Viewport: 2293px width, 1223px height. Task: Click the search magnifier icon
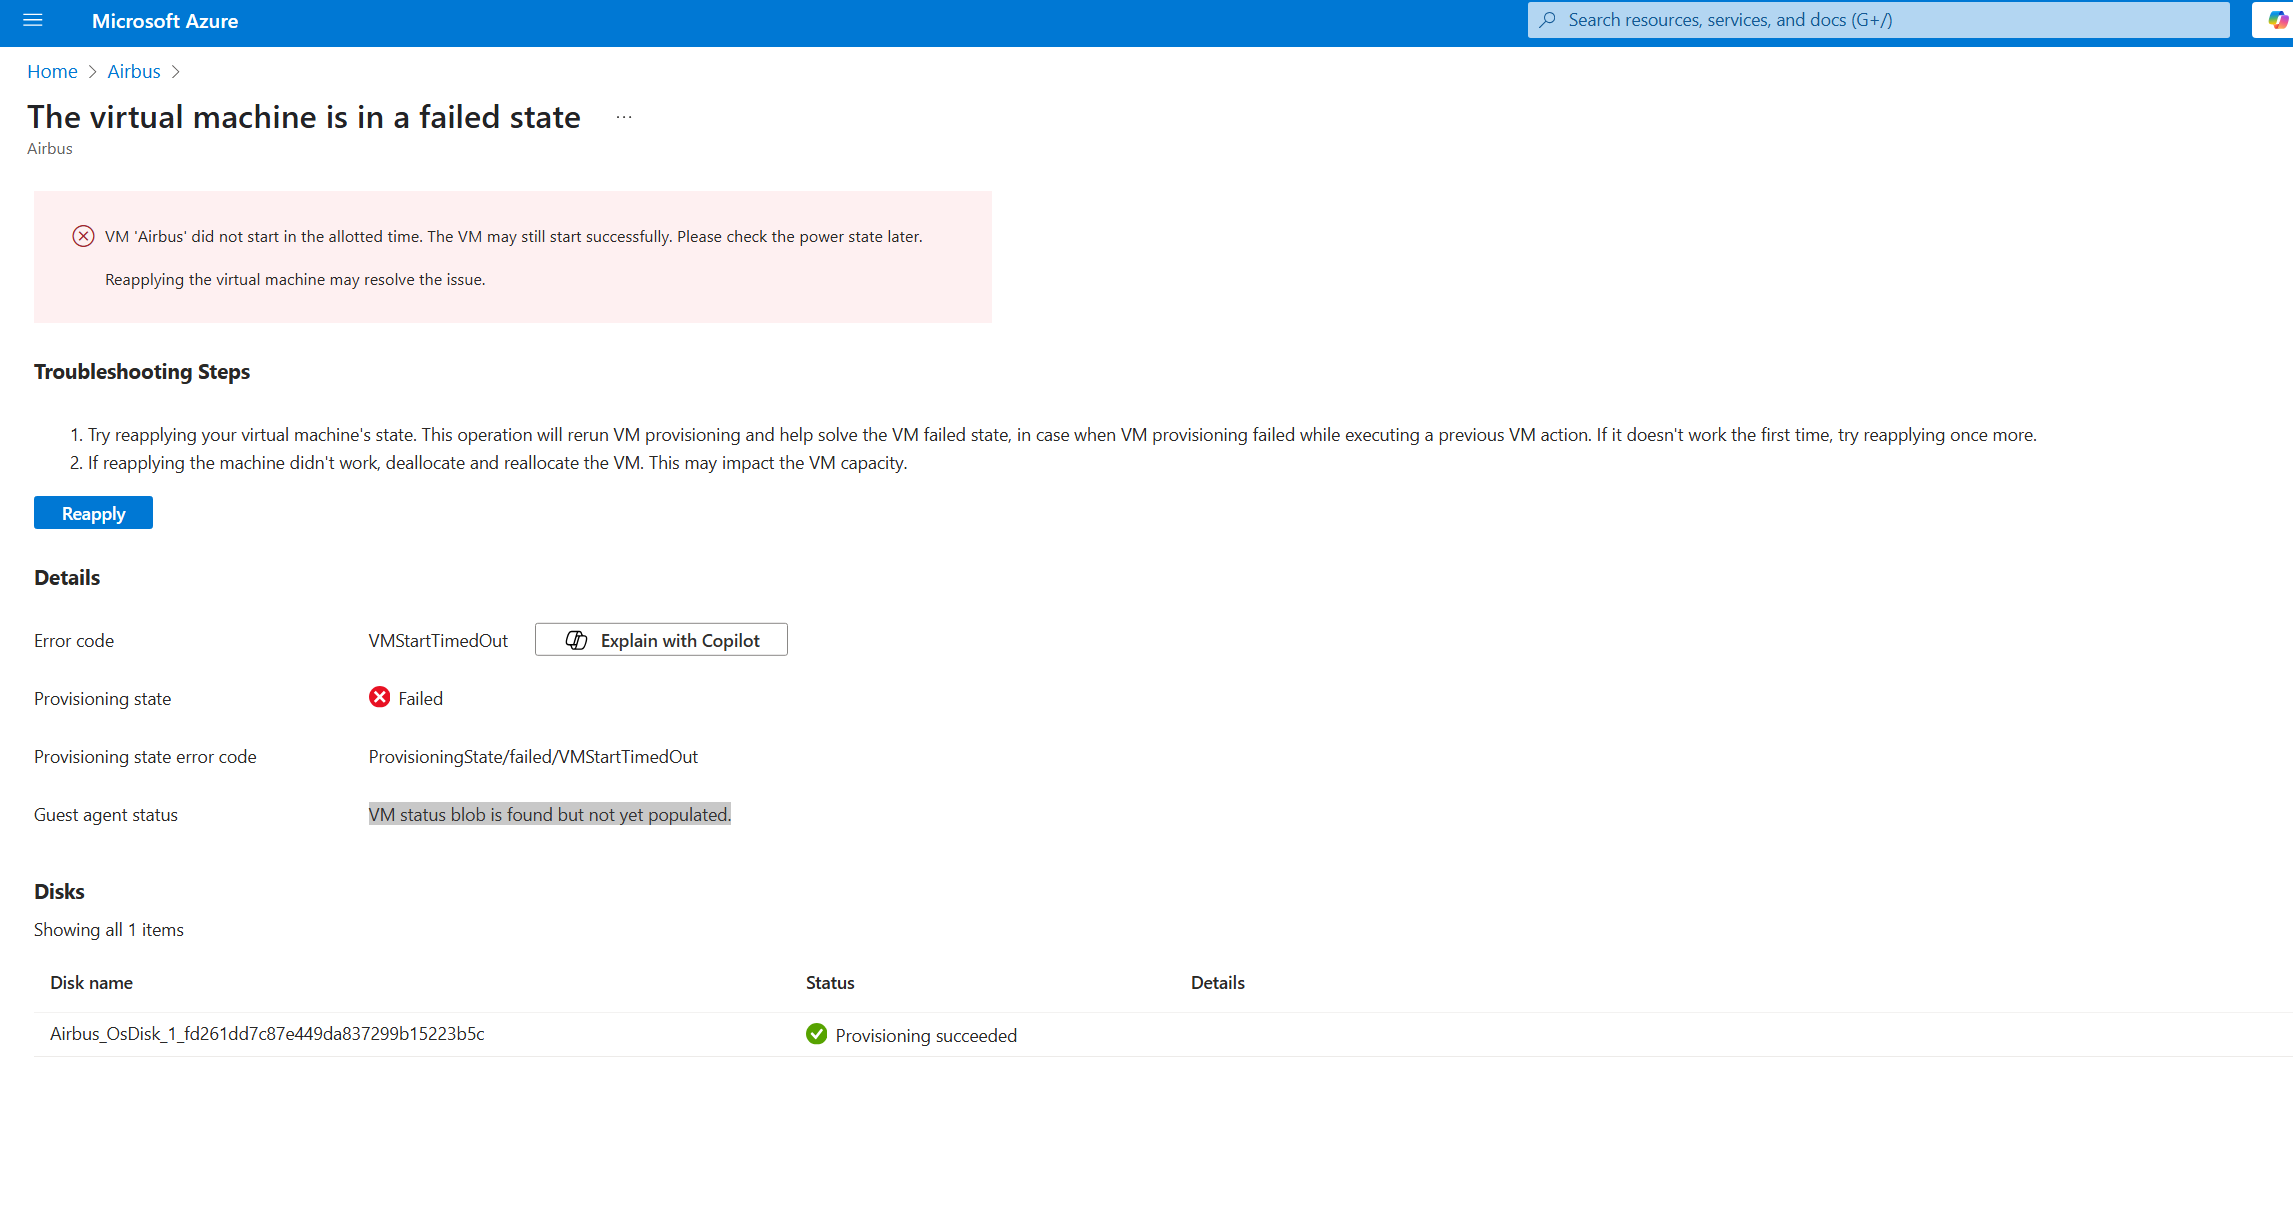point(1547,20)
